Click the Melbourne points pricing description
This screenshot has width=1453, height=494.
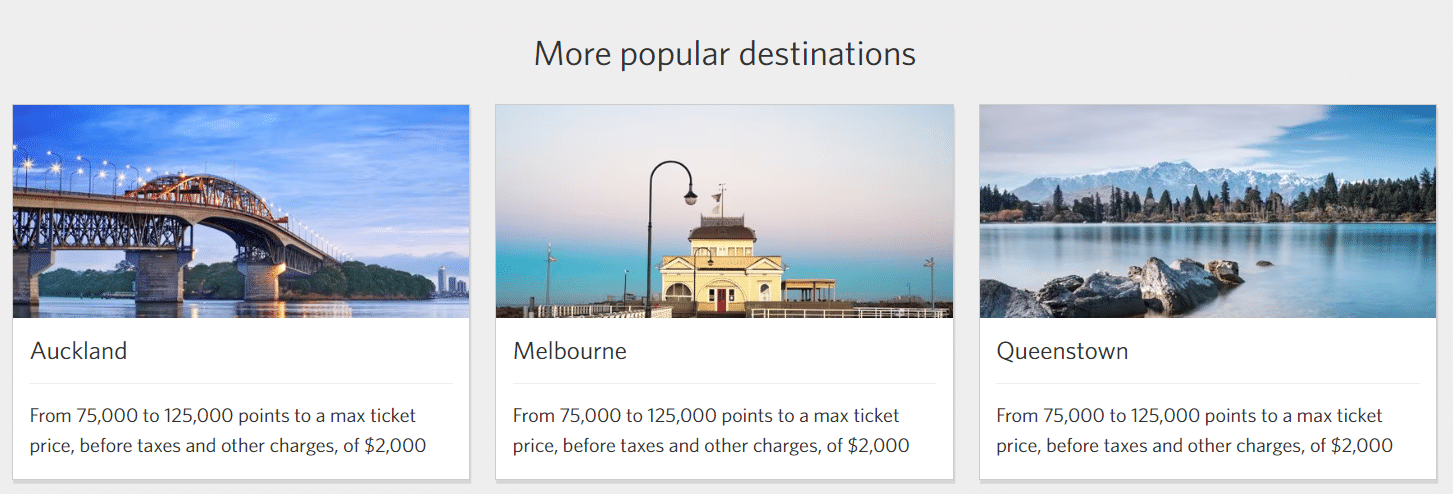point(711,430)
